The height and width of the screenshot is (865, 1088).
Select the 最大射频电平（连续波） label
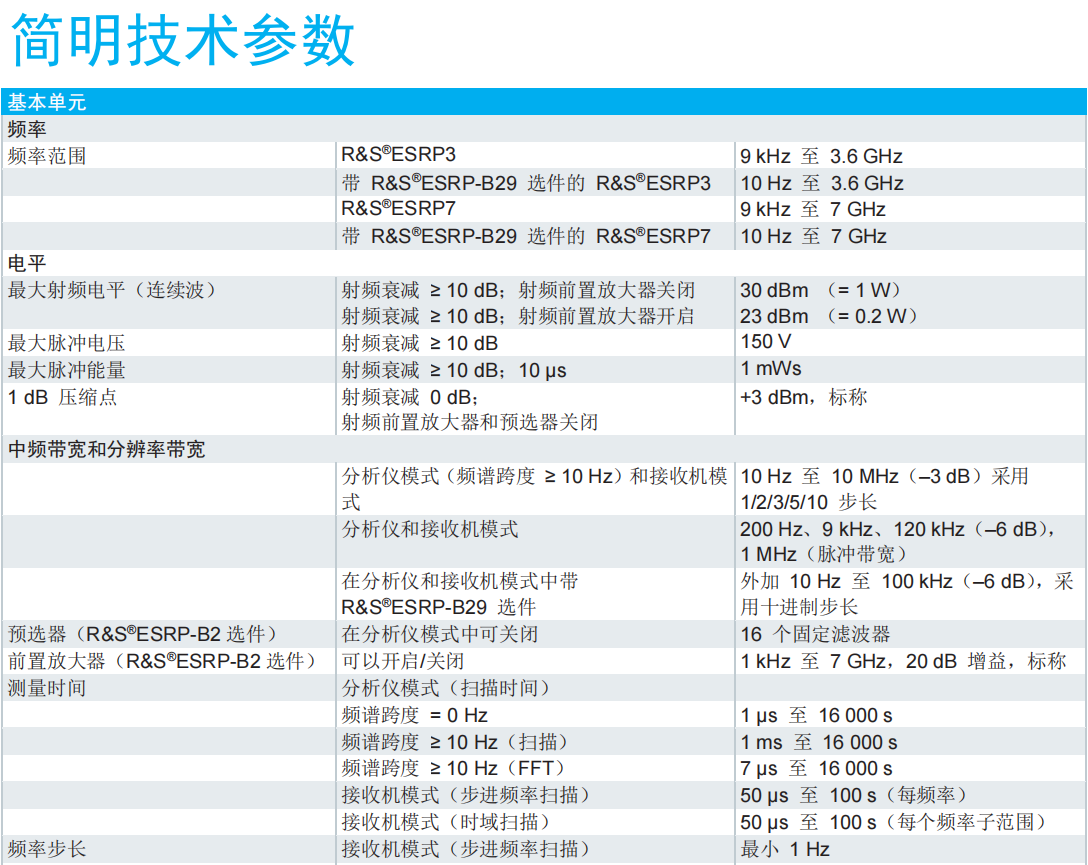[112, 291]
